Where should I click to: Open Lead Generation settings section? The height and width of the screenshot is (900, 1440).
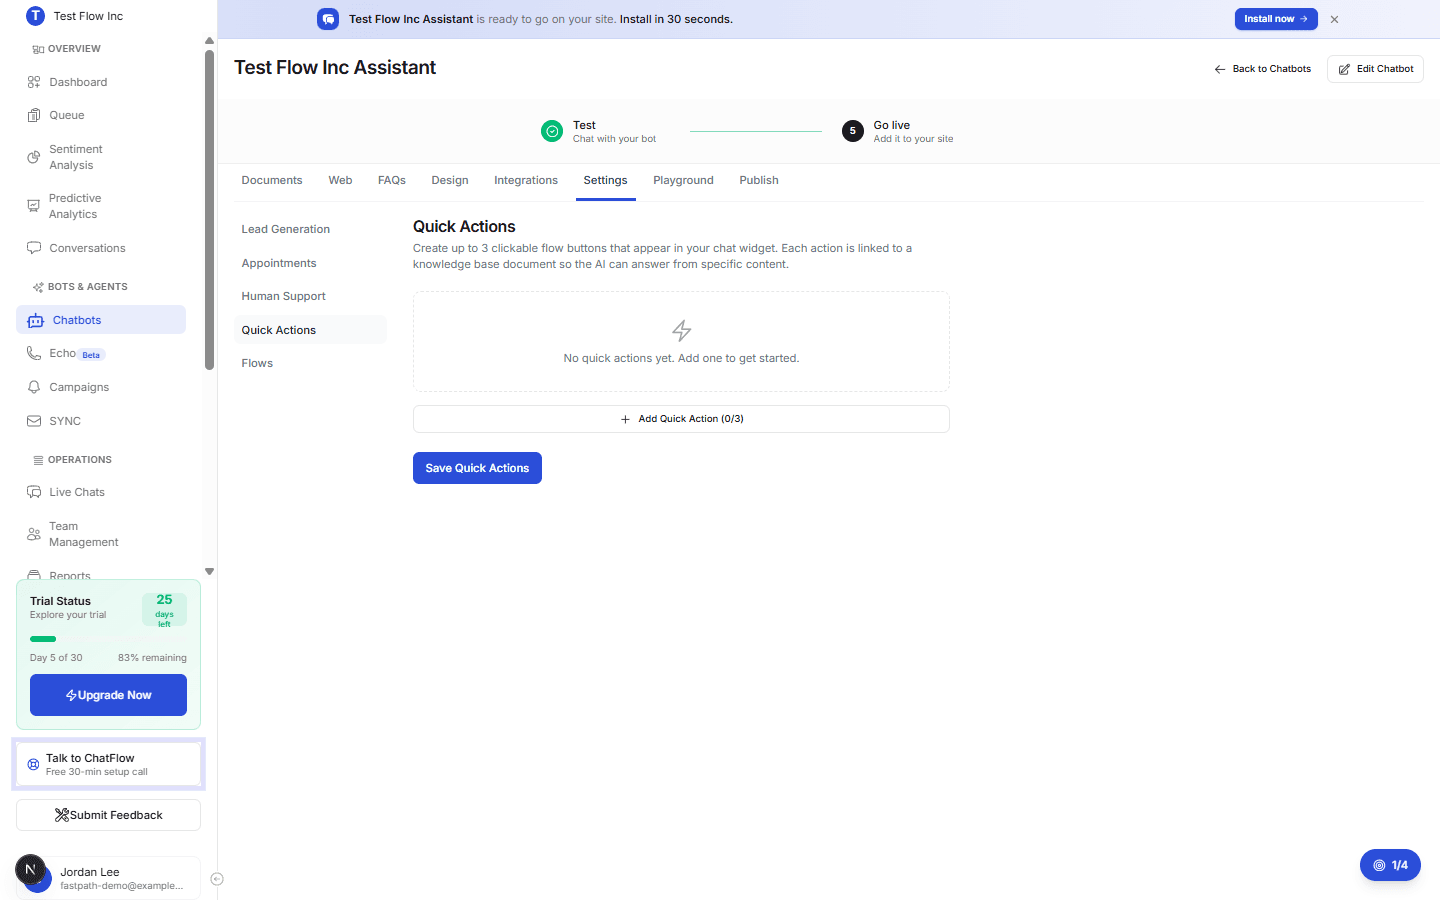pyautogui.click(x=310, y=229)
